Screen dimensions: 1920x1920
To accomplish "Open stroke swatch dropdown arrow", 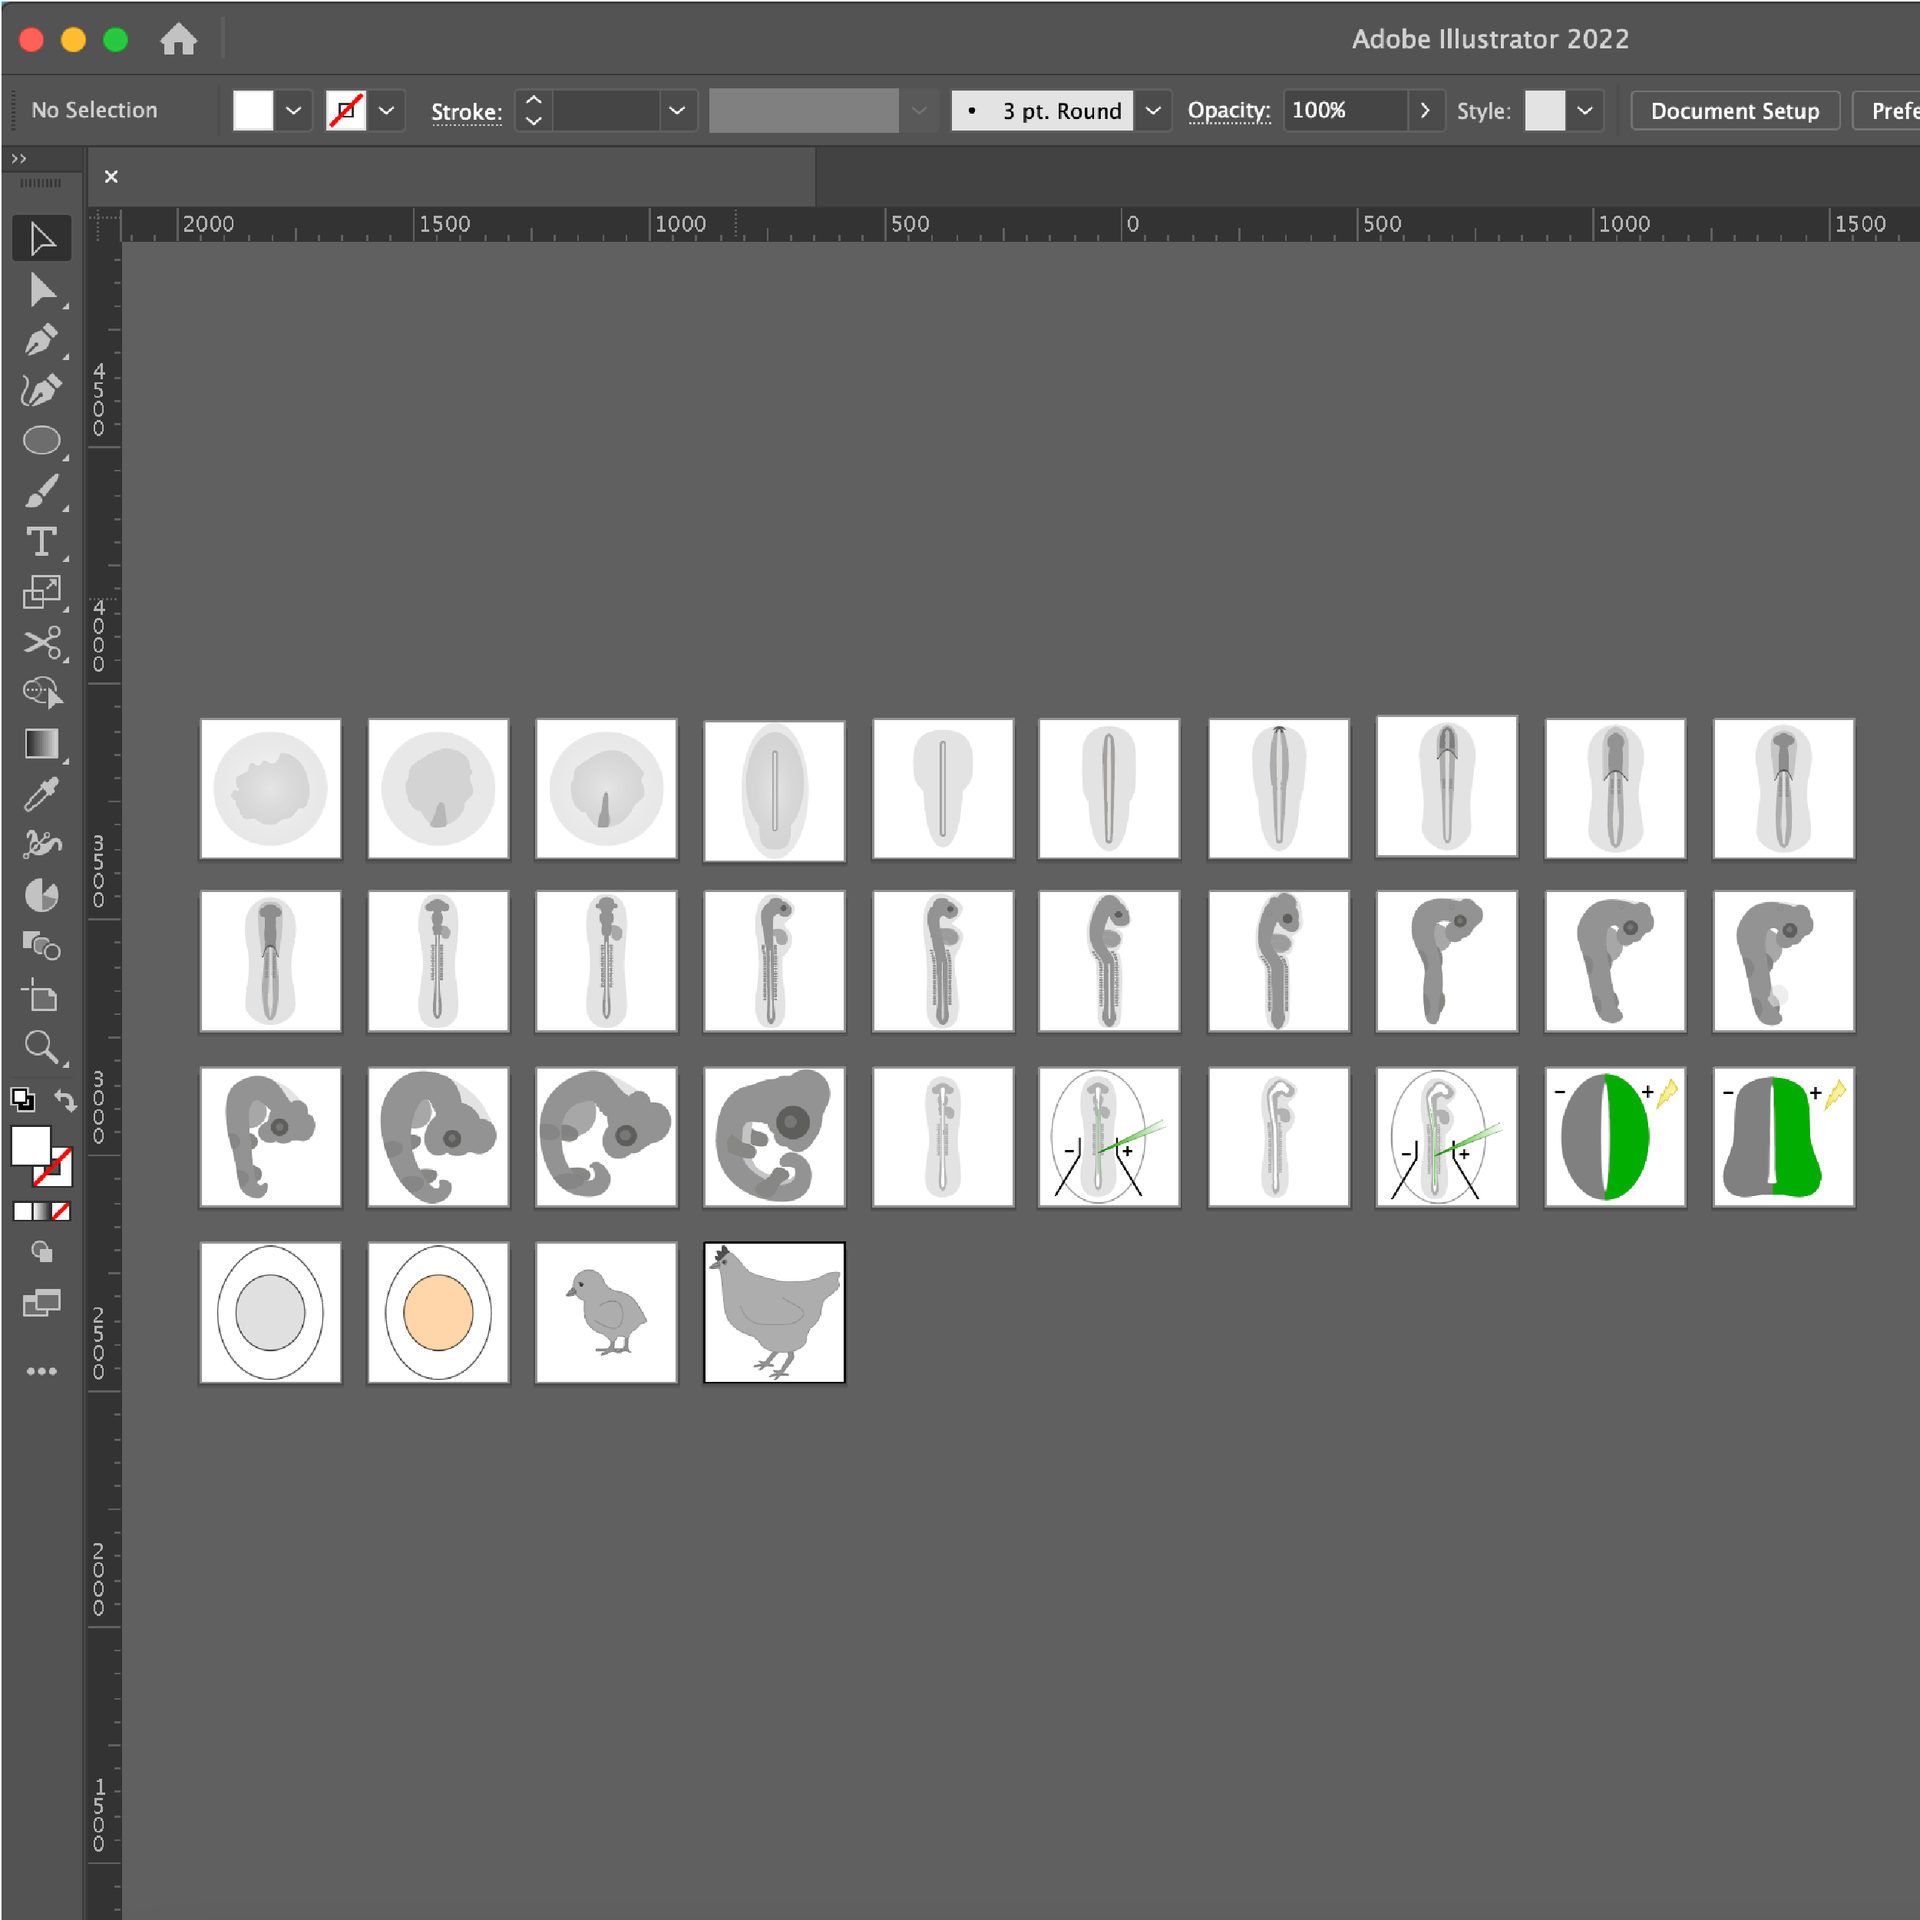I will [x=386, y=110].
